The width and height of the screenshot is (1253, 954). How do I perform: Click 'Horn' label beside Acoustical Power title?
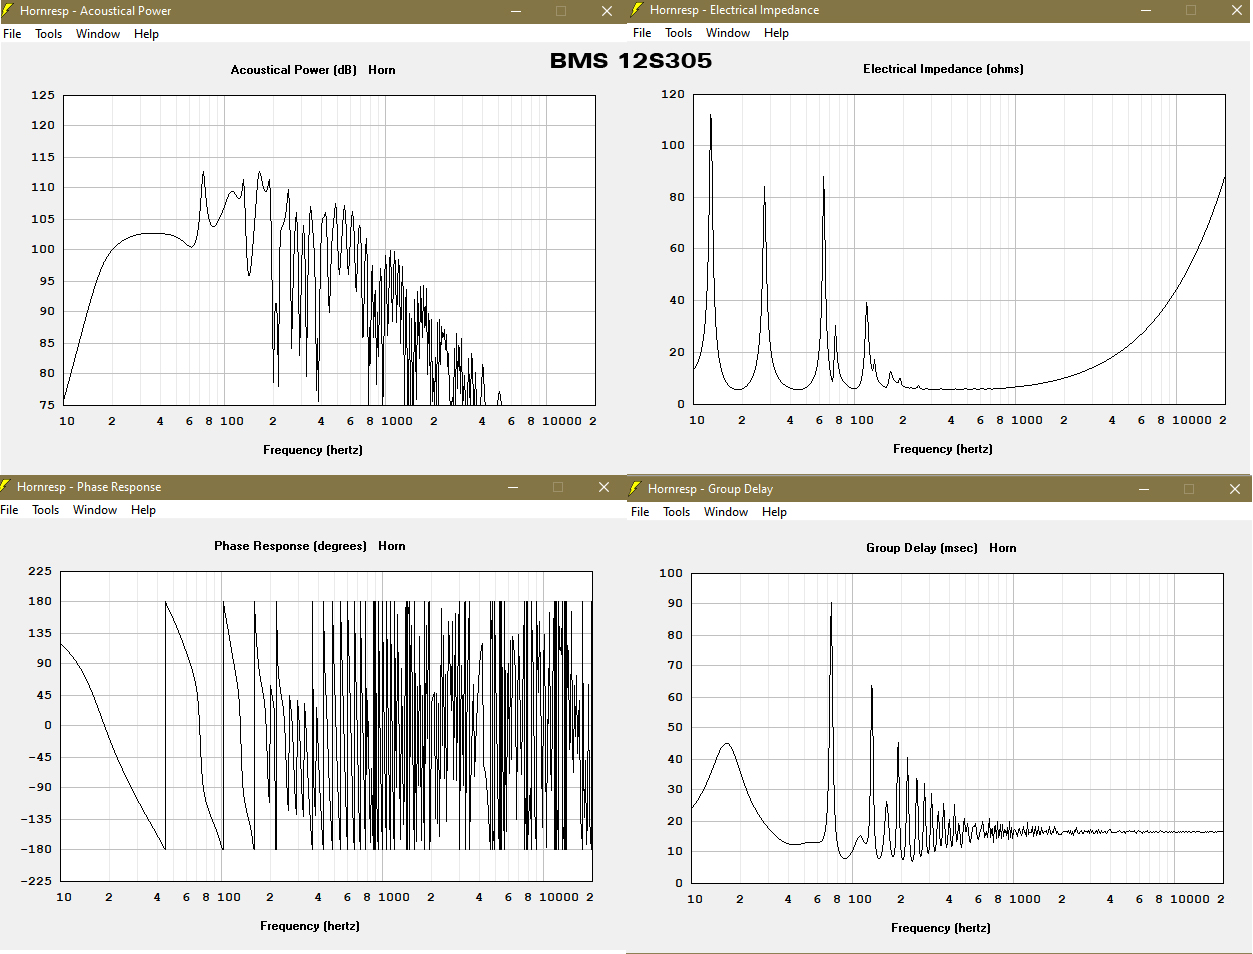coord(382,70)
